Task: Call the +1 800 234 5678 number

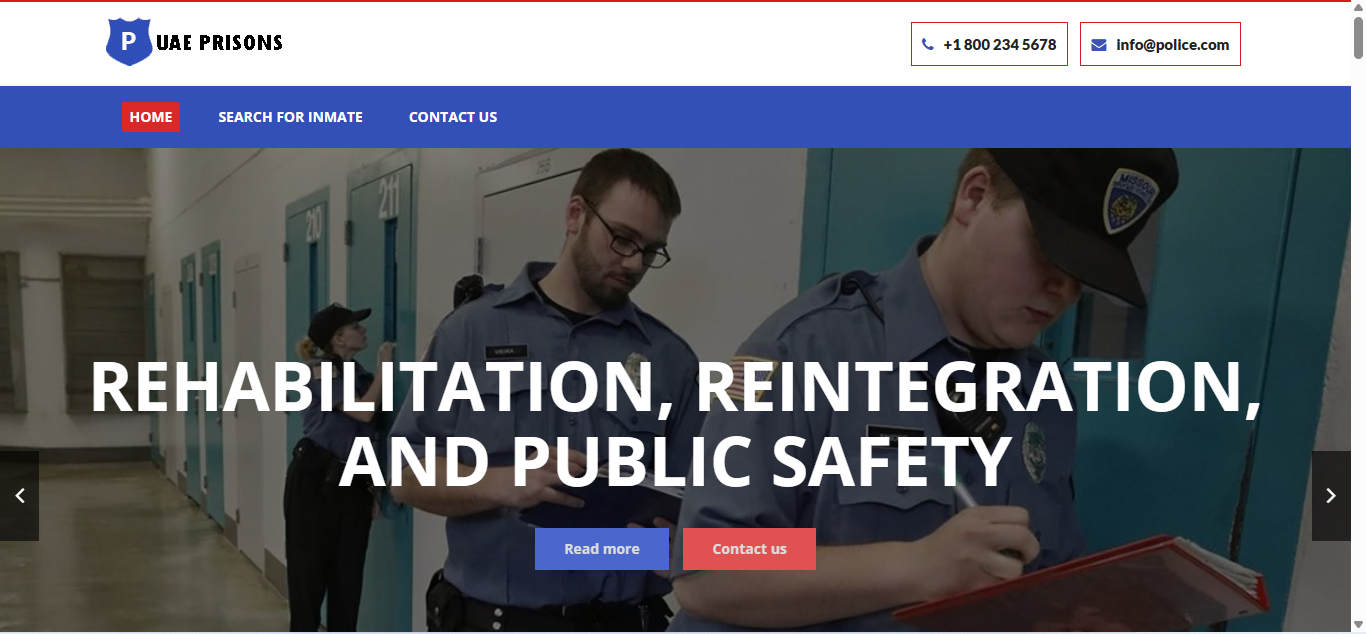Action: tap(1000, 45)
